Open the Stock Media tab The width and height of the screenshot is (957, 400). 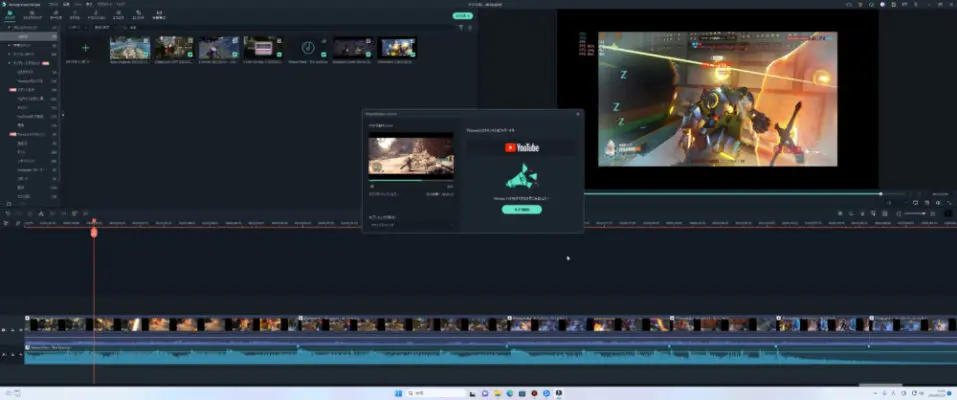click(x=32, y=15)
